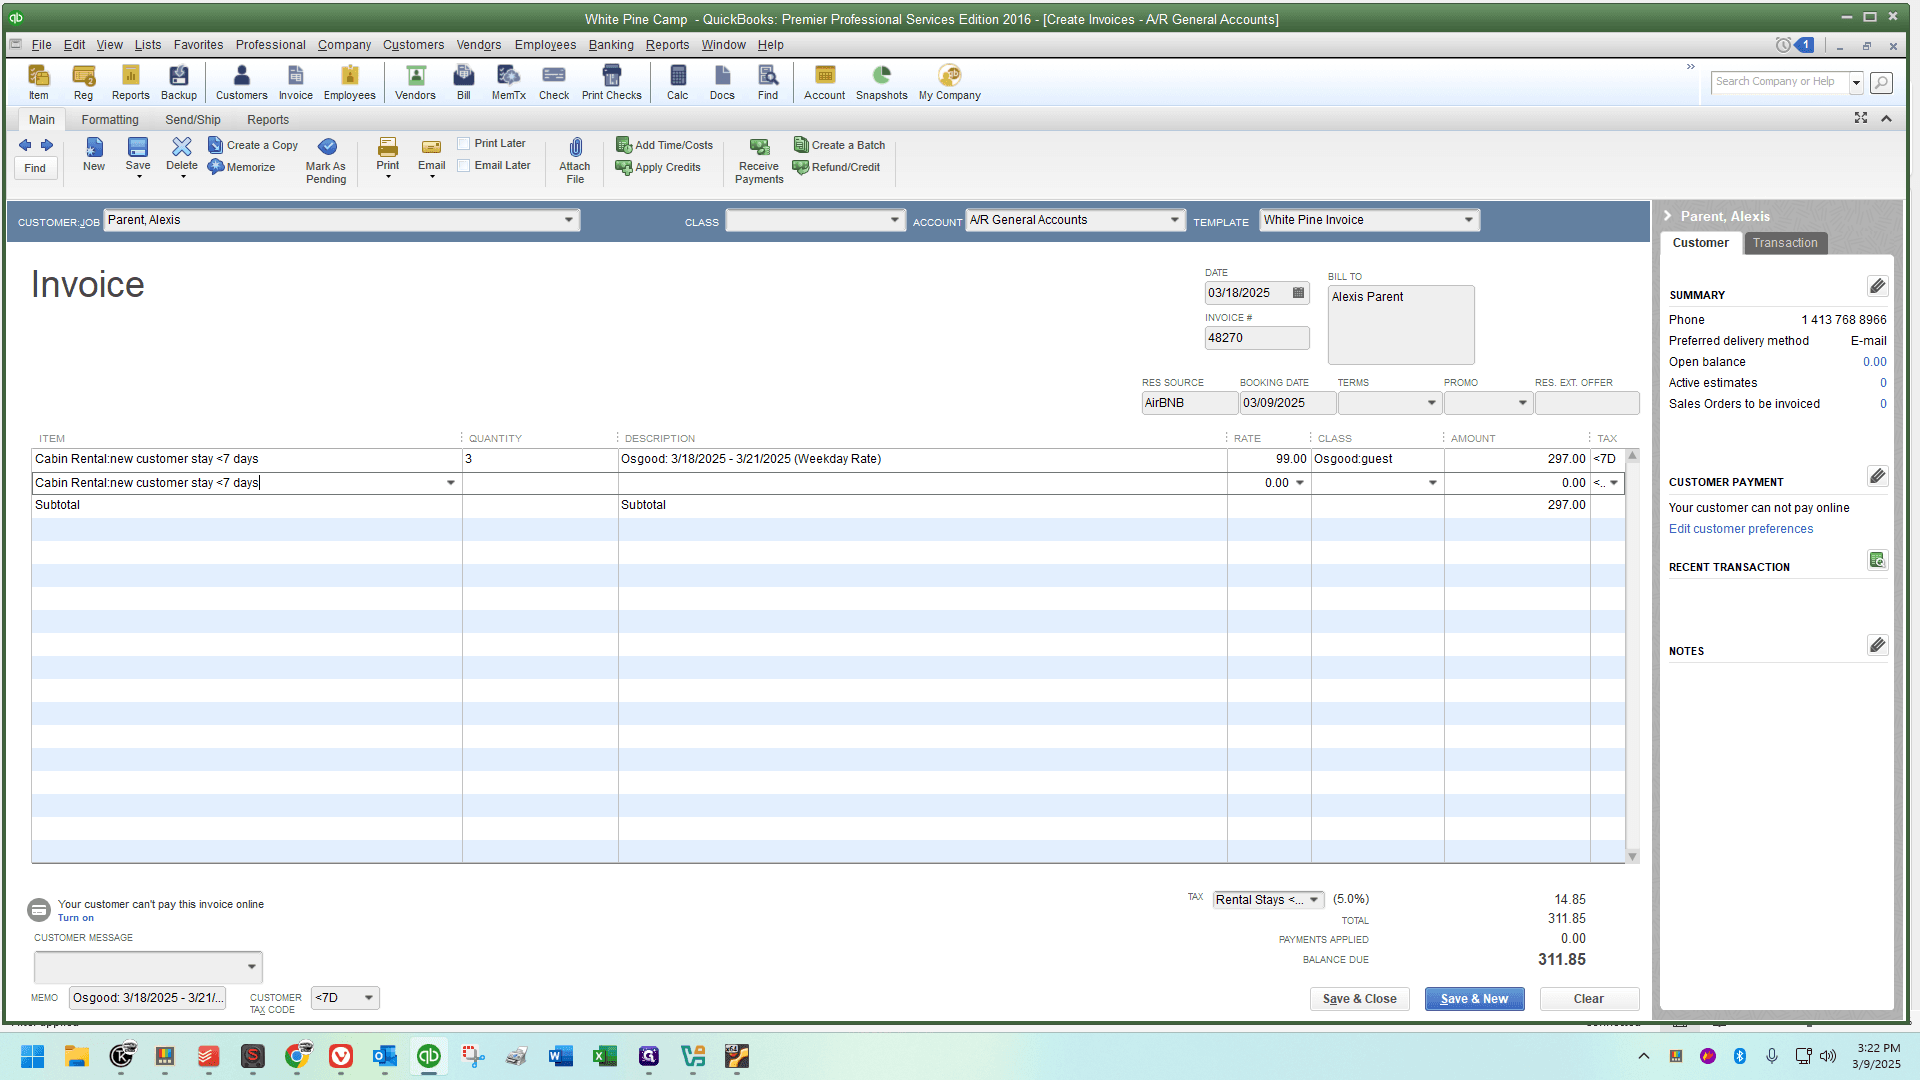
Task: Open the Customers center icon
Action: pyautogui.click(x=241, y=82)
